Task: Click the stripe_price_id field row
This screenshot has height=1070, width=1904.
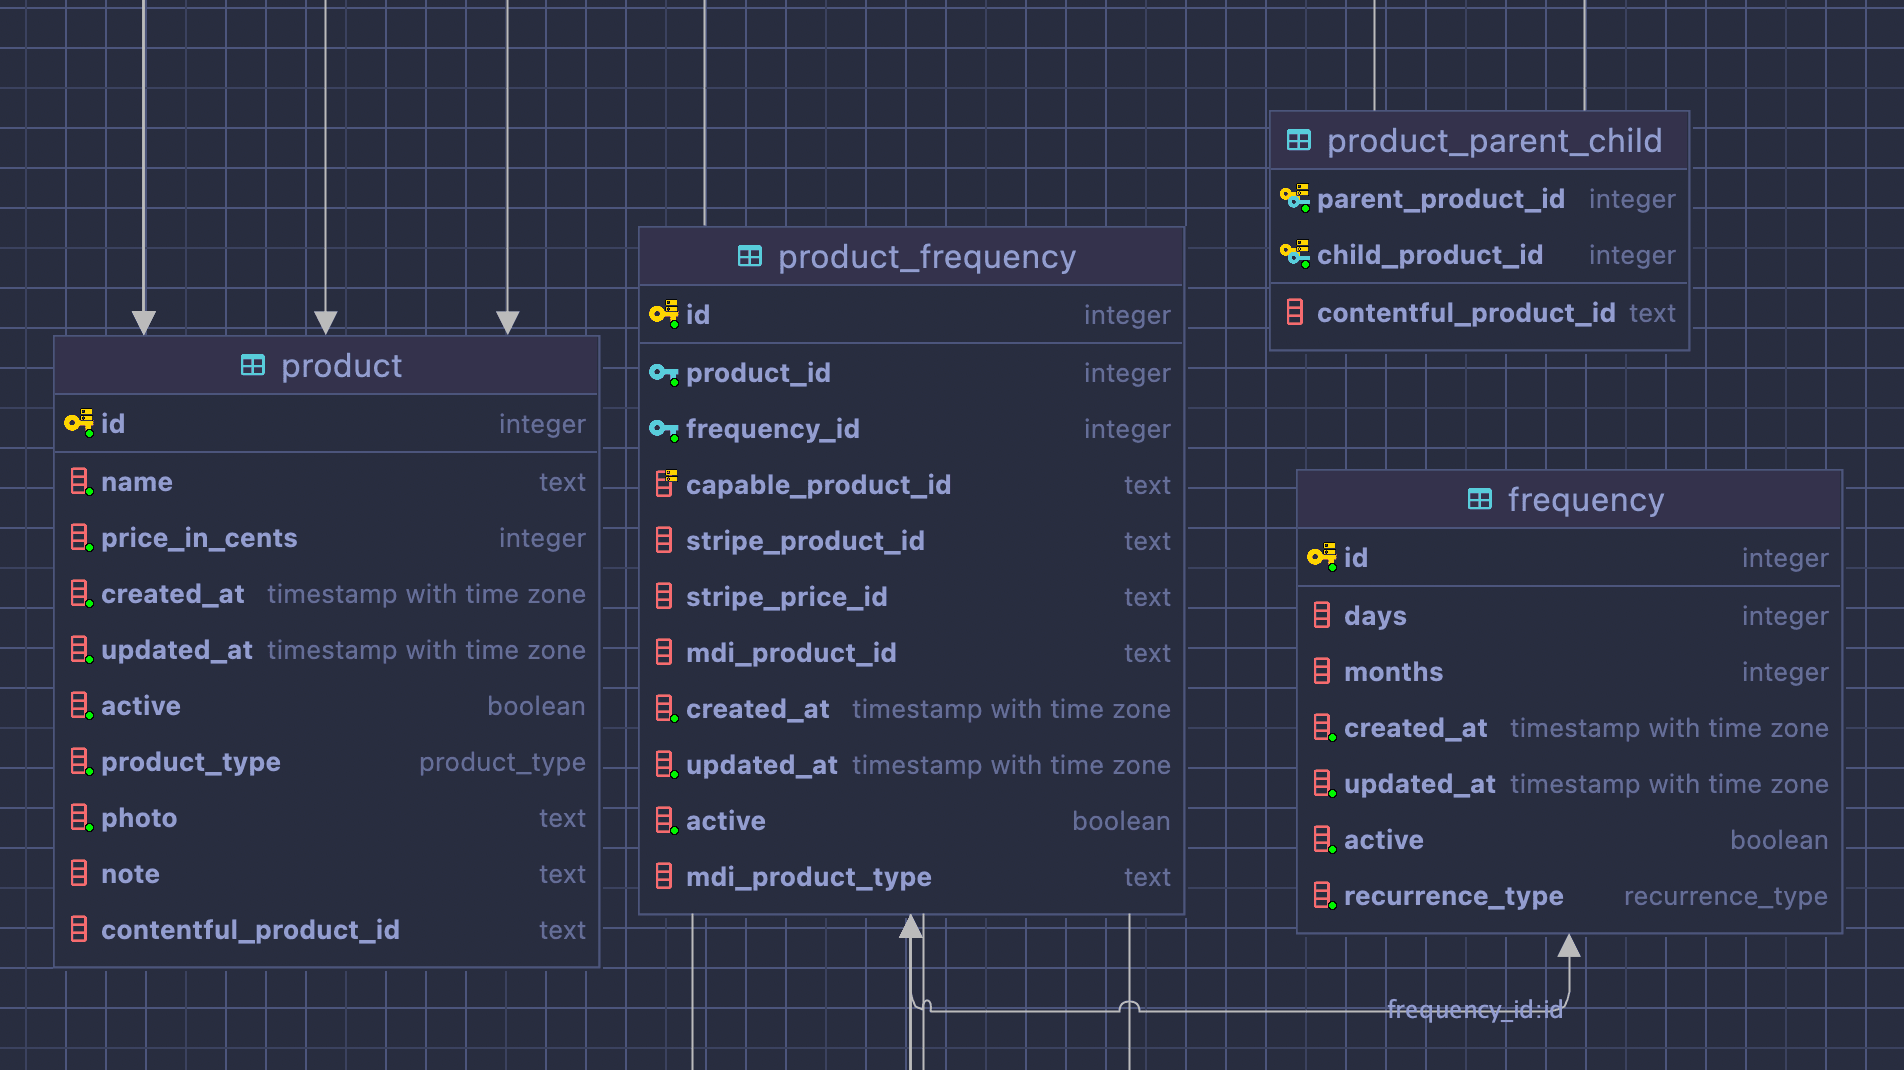Action: point(787,596)
